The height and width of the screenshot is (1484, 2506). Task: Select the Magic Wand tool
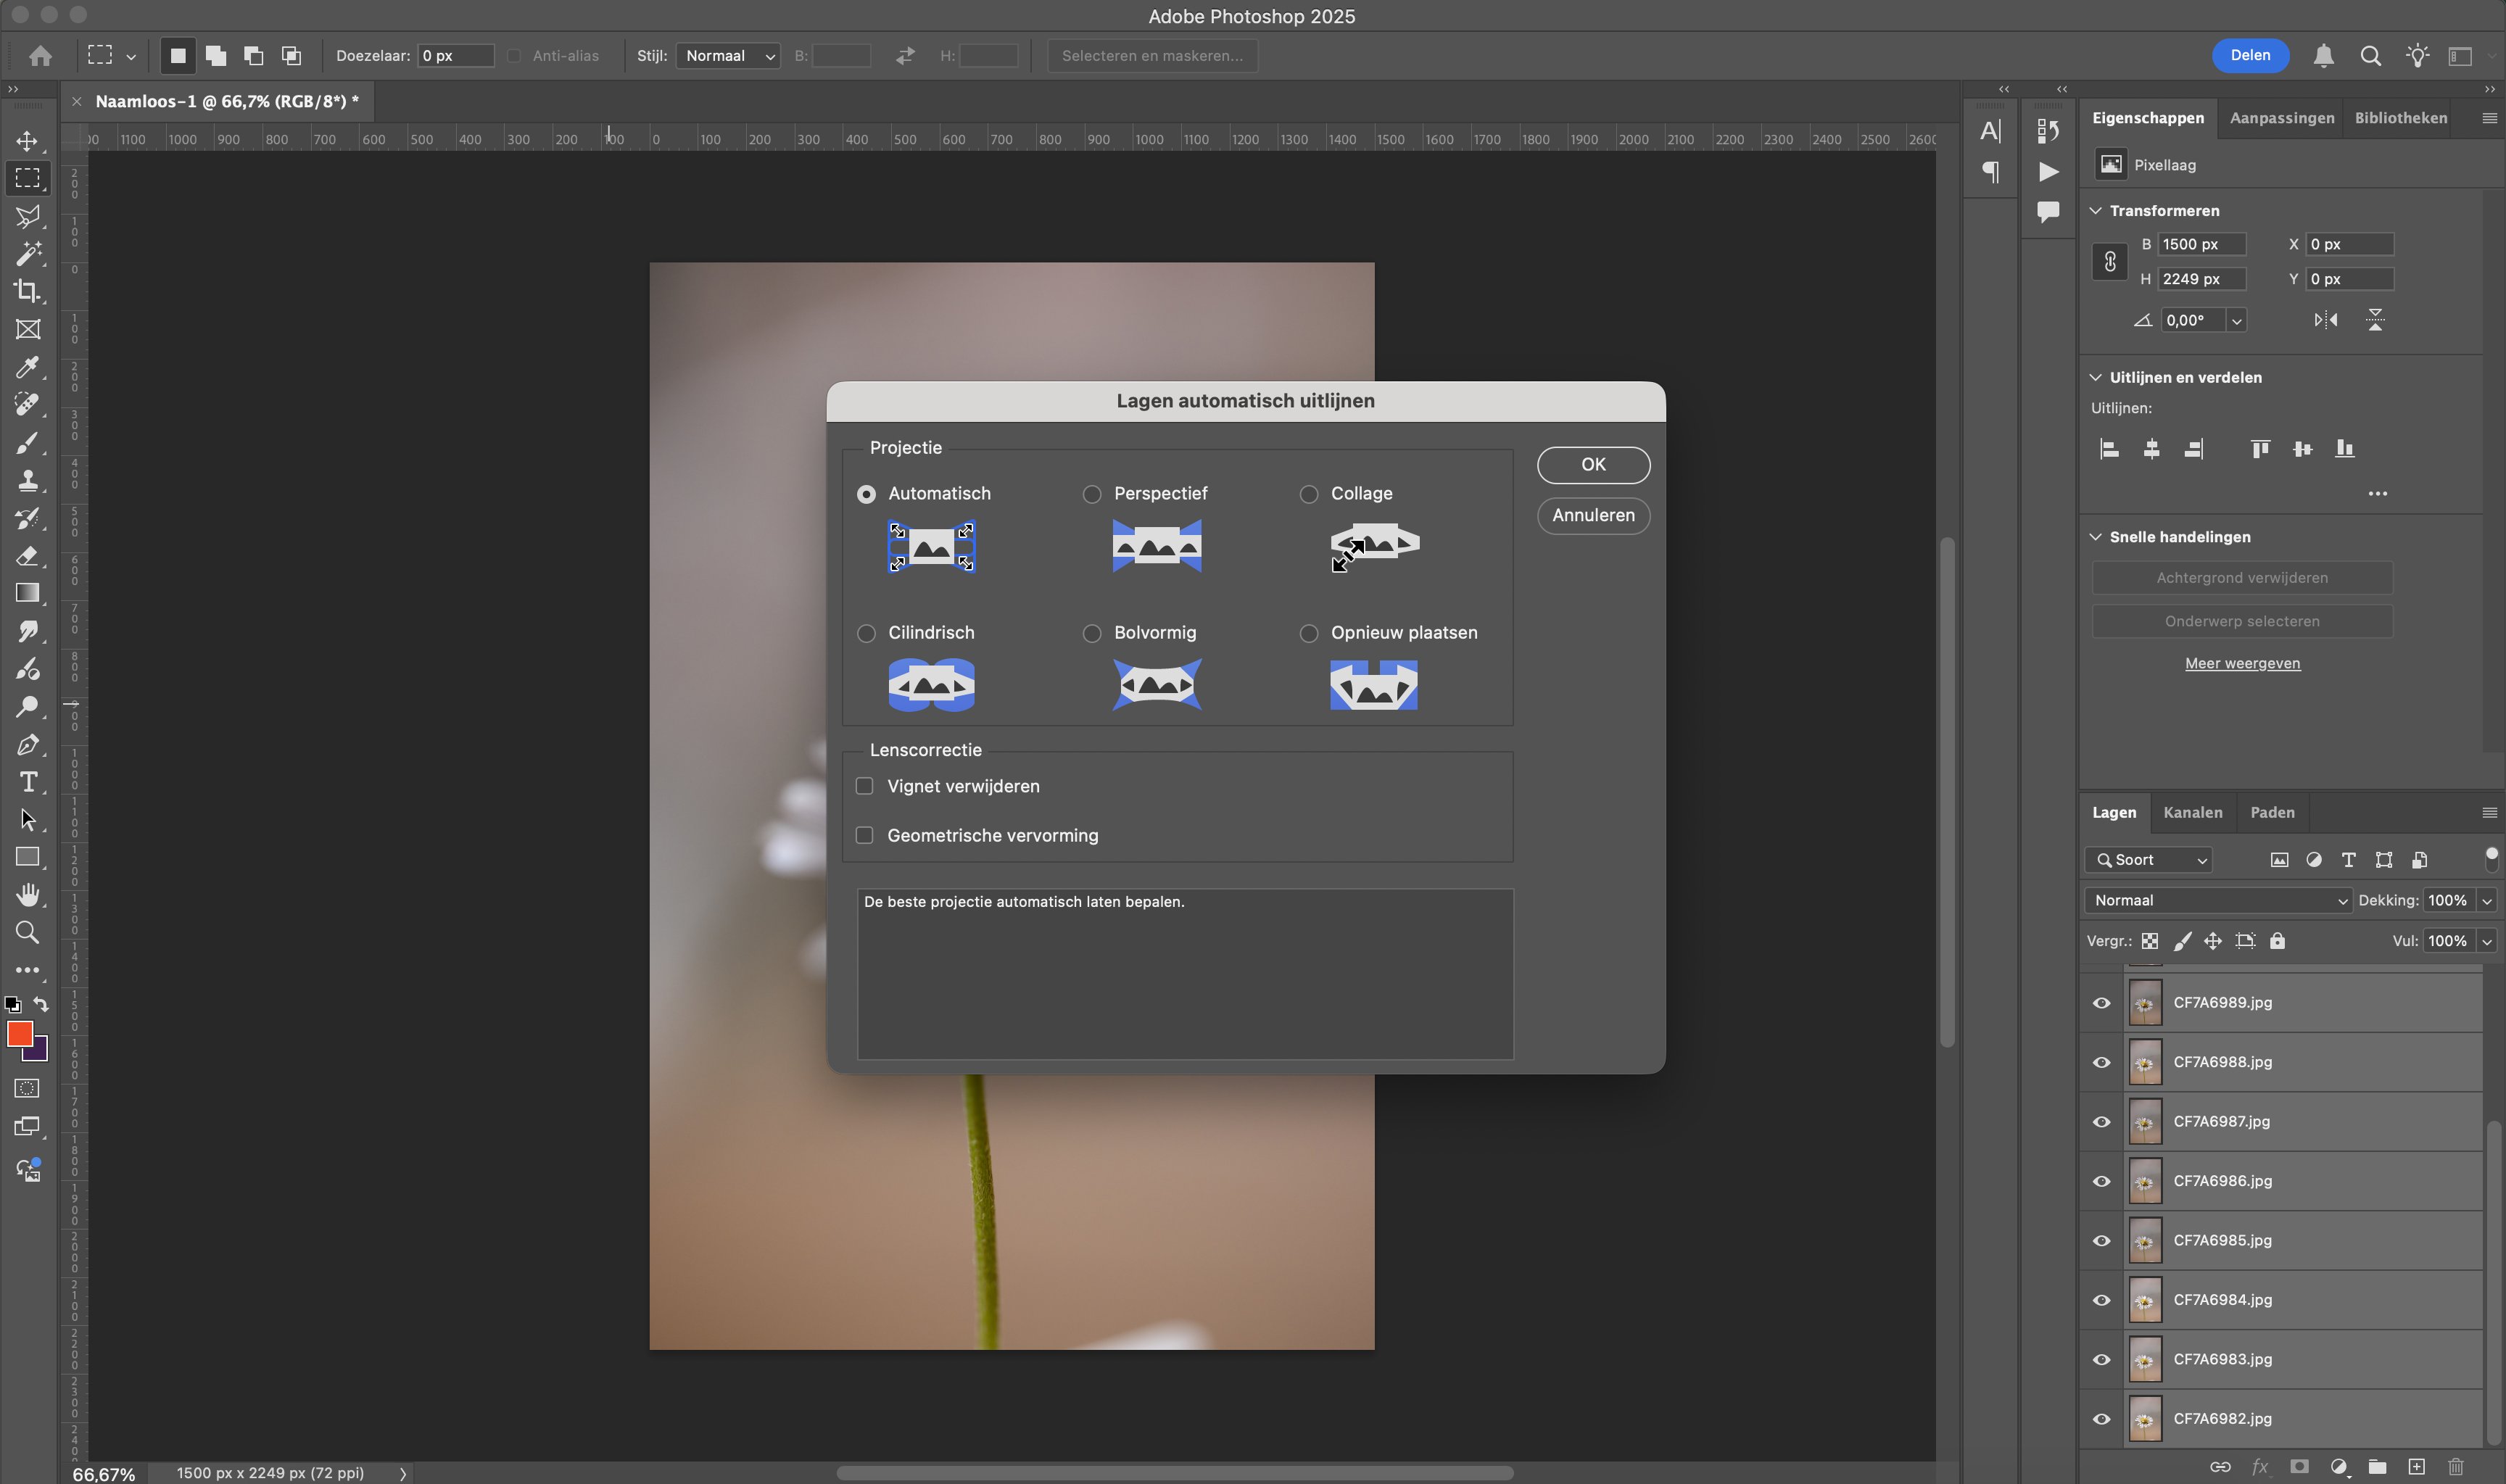coord(27,254)
